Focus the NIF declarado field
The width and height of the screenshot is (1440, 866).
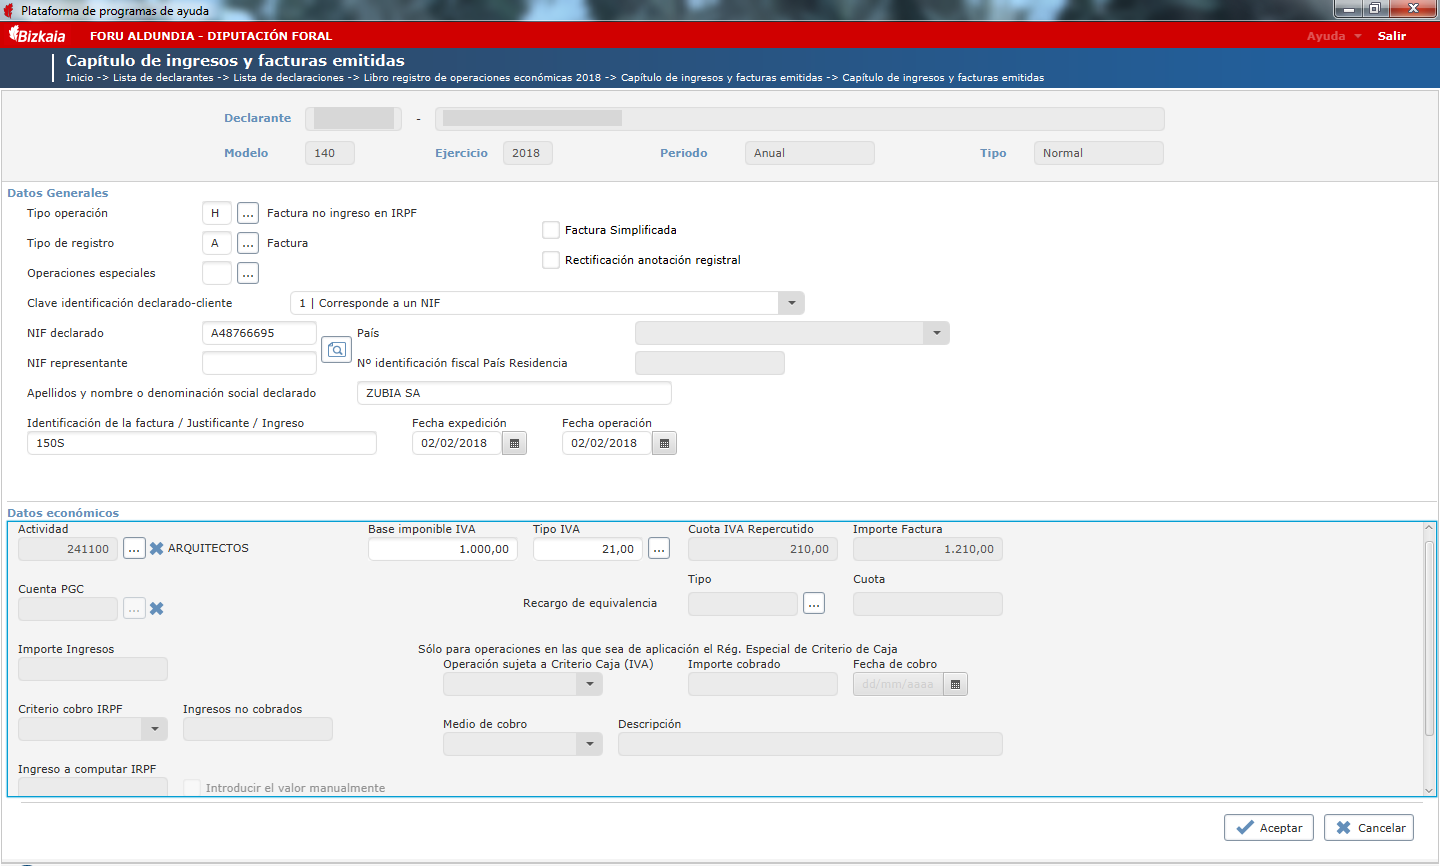[x=259, y=333]
